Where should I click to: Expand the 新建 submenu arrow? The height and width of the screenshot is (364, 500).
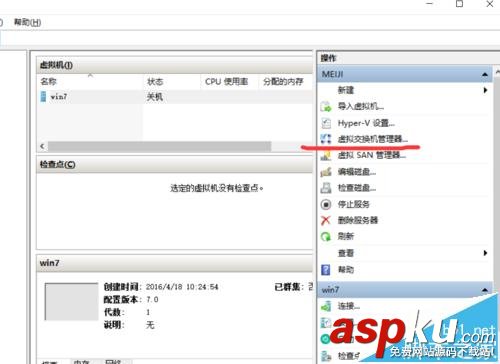485,90
